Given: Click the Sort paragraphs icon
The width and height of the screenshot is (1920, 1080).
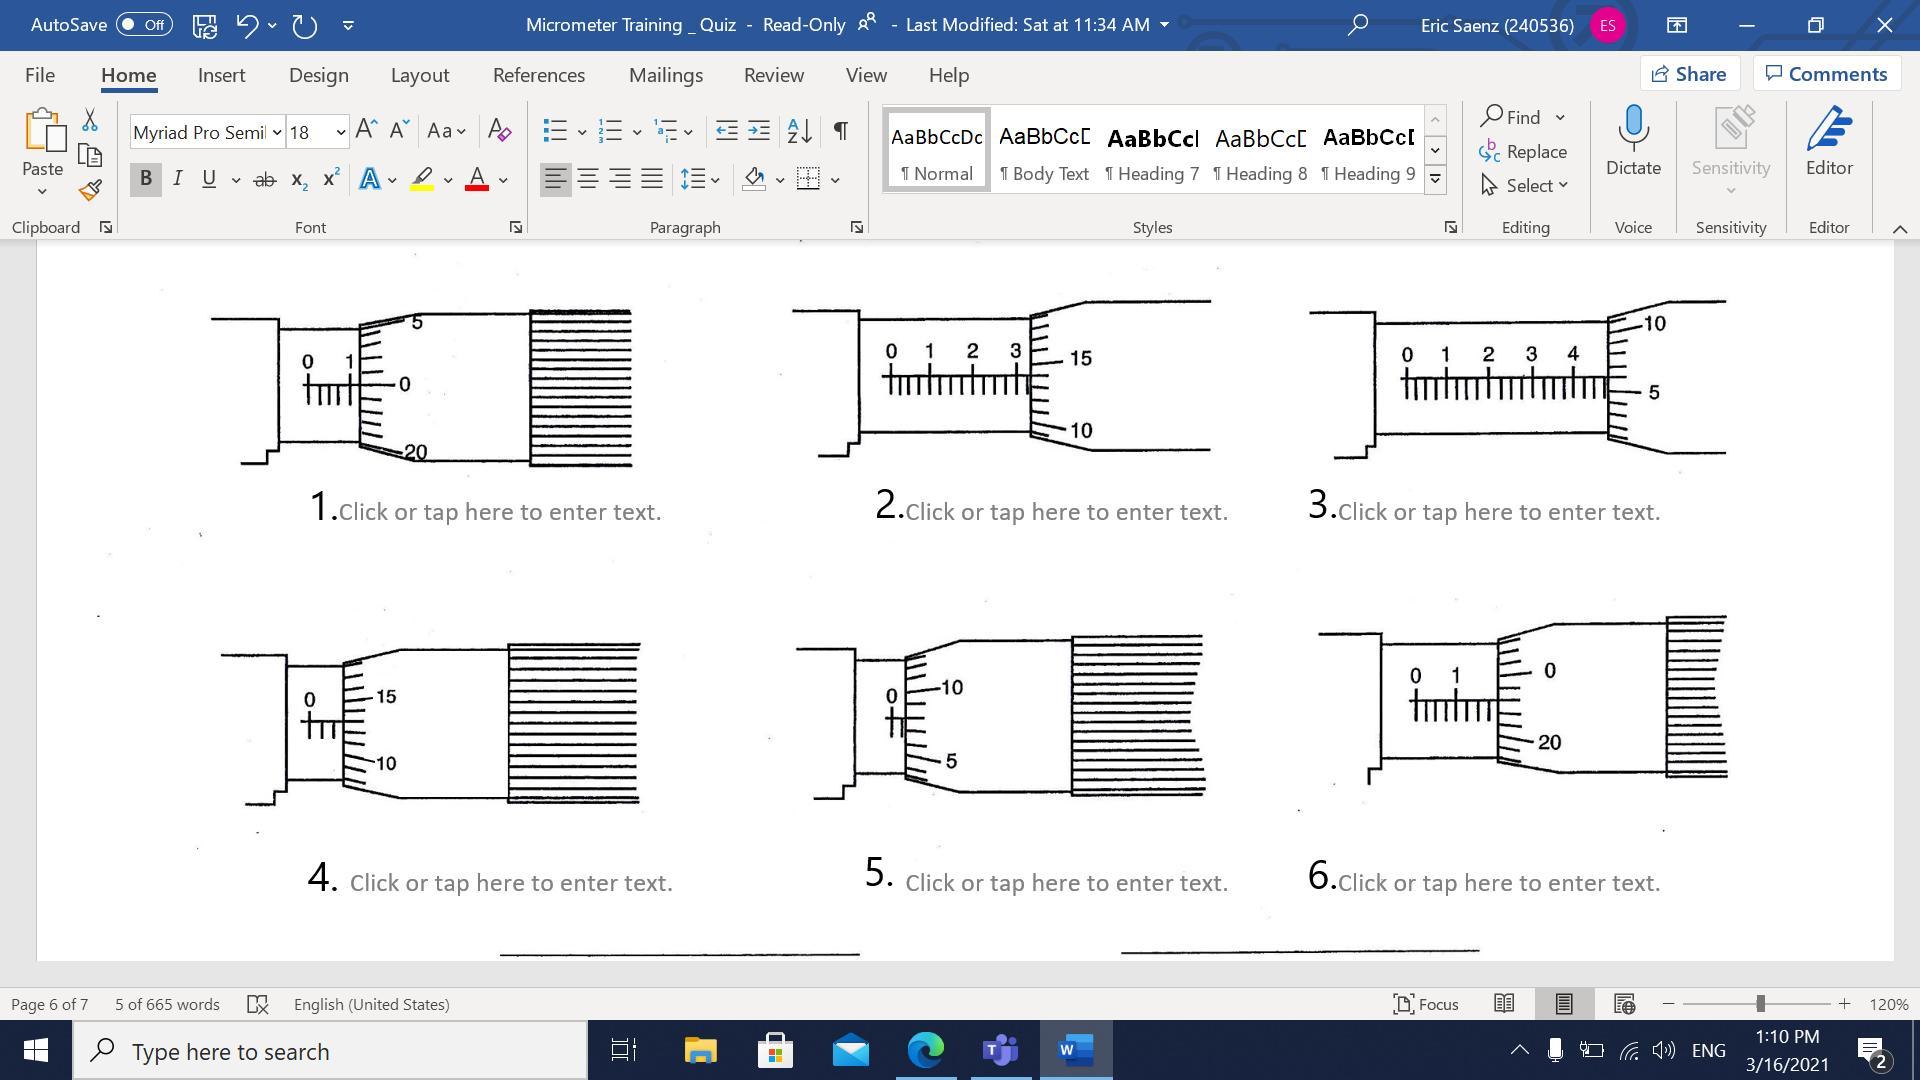Looking at the screenshot, I should tap(799, 130).
